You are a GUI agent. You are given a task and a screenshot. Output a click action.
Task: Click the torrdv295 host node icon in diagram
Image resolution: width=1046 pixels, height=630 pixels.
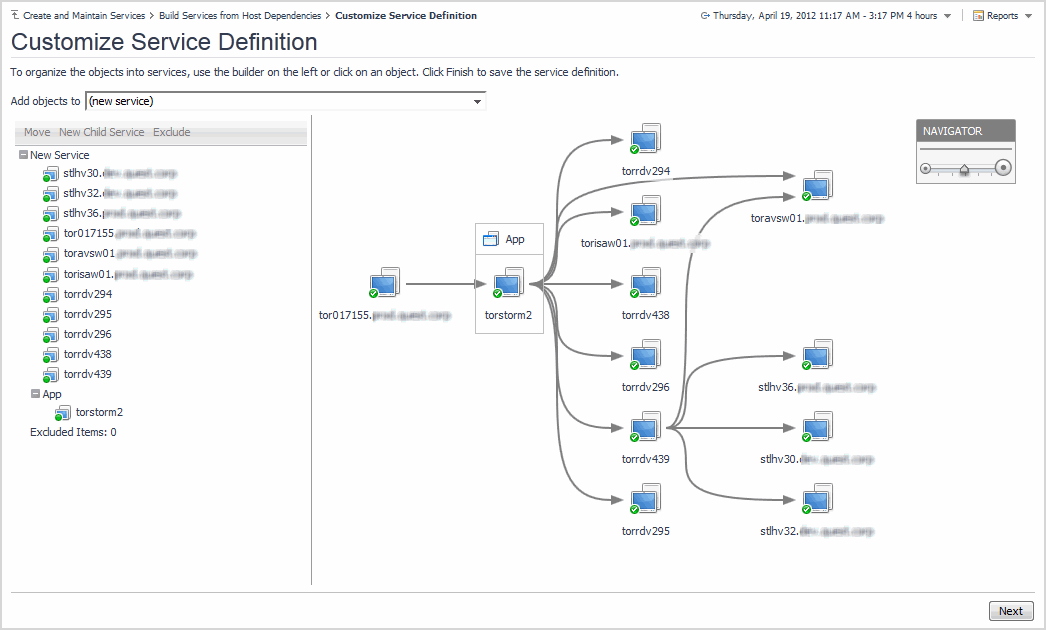[x=645, y=499]
